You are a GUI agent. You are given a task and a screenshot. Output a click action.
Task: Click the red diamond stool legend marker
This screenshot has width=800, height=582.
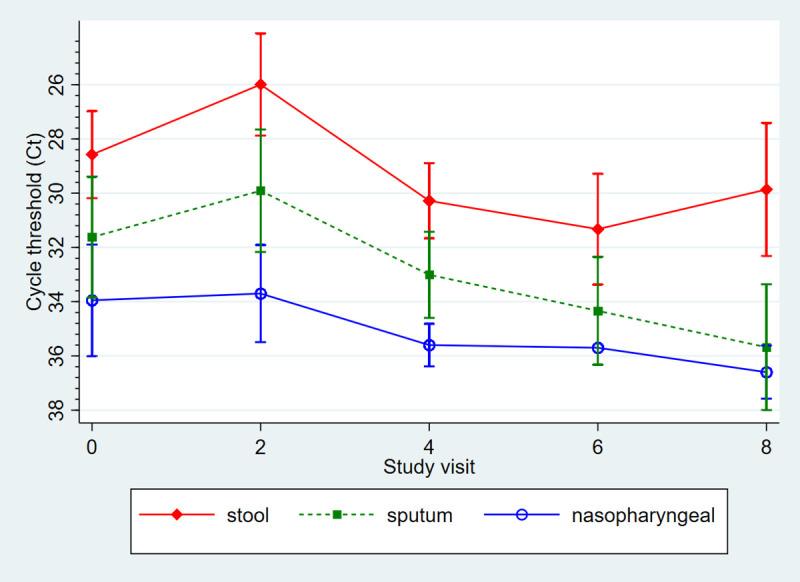click(x=176, y=515)
